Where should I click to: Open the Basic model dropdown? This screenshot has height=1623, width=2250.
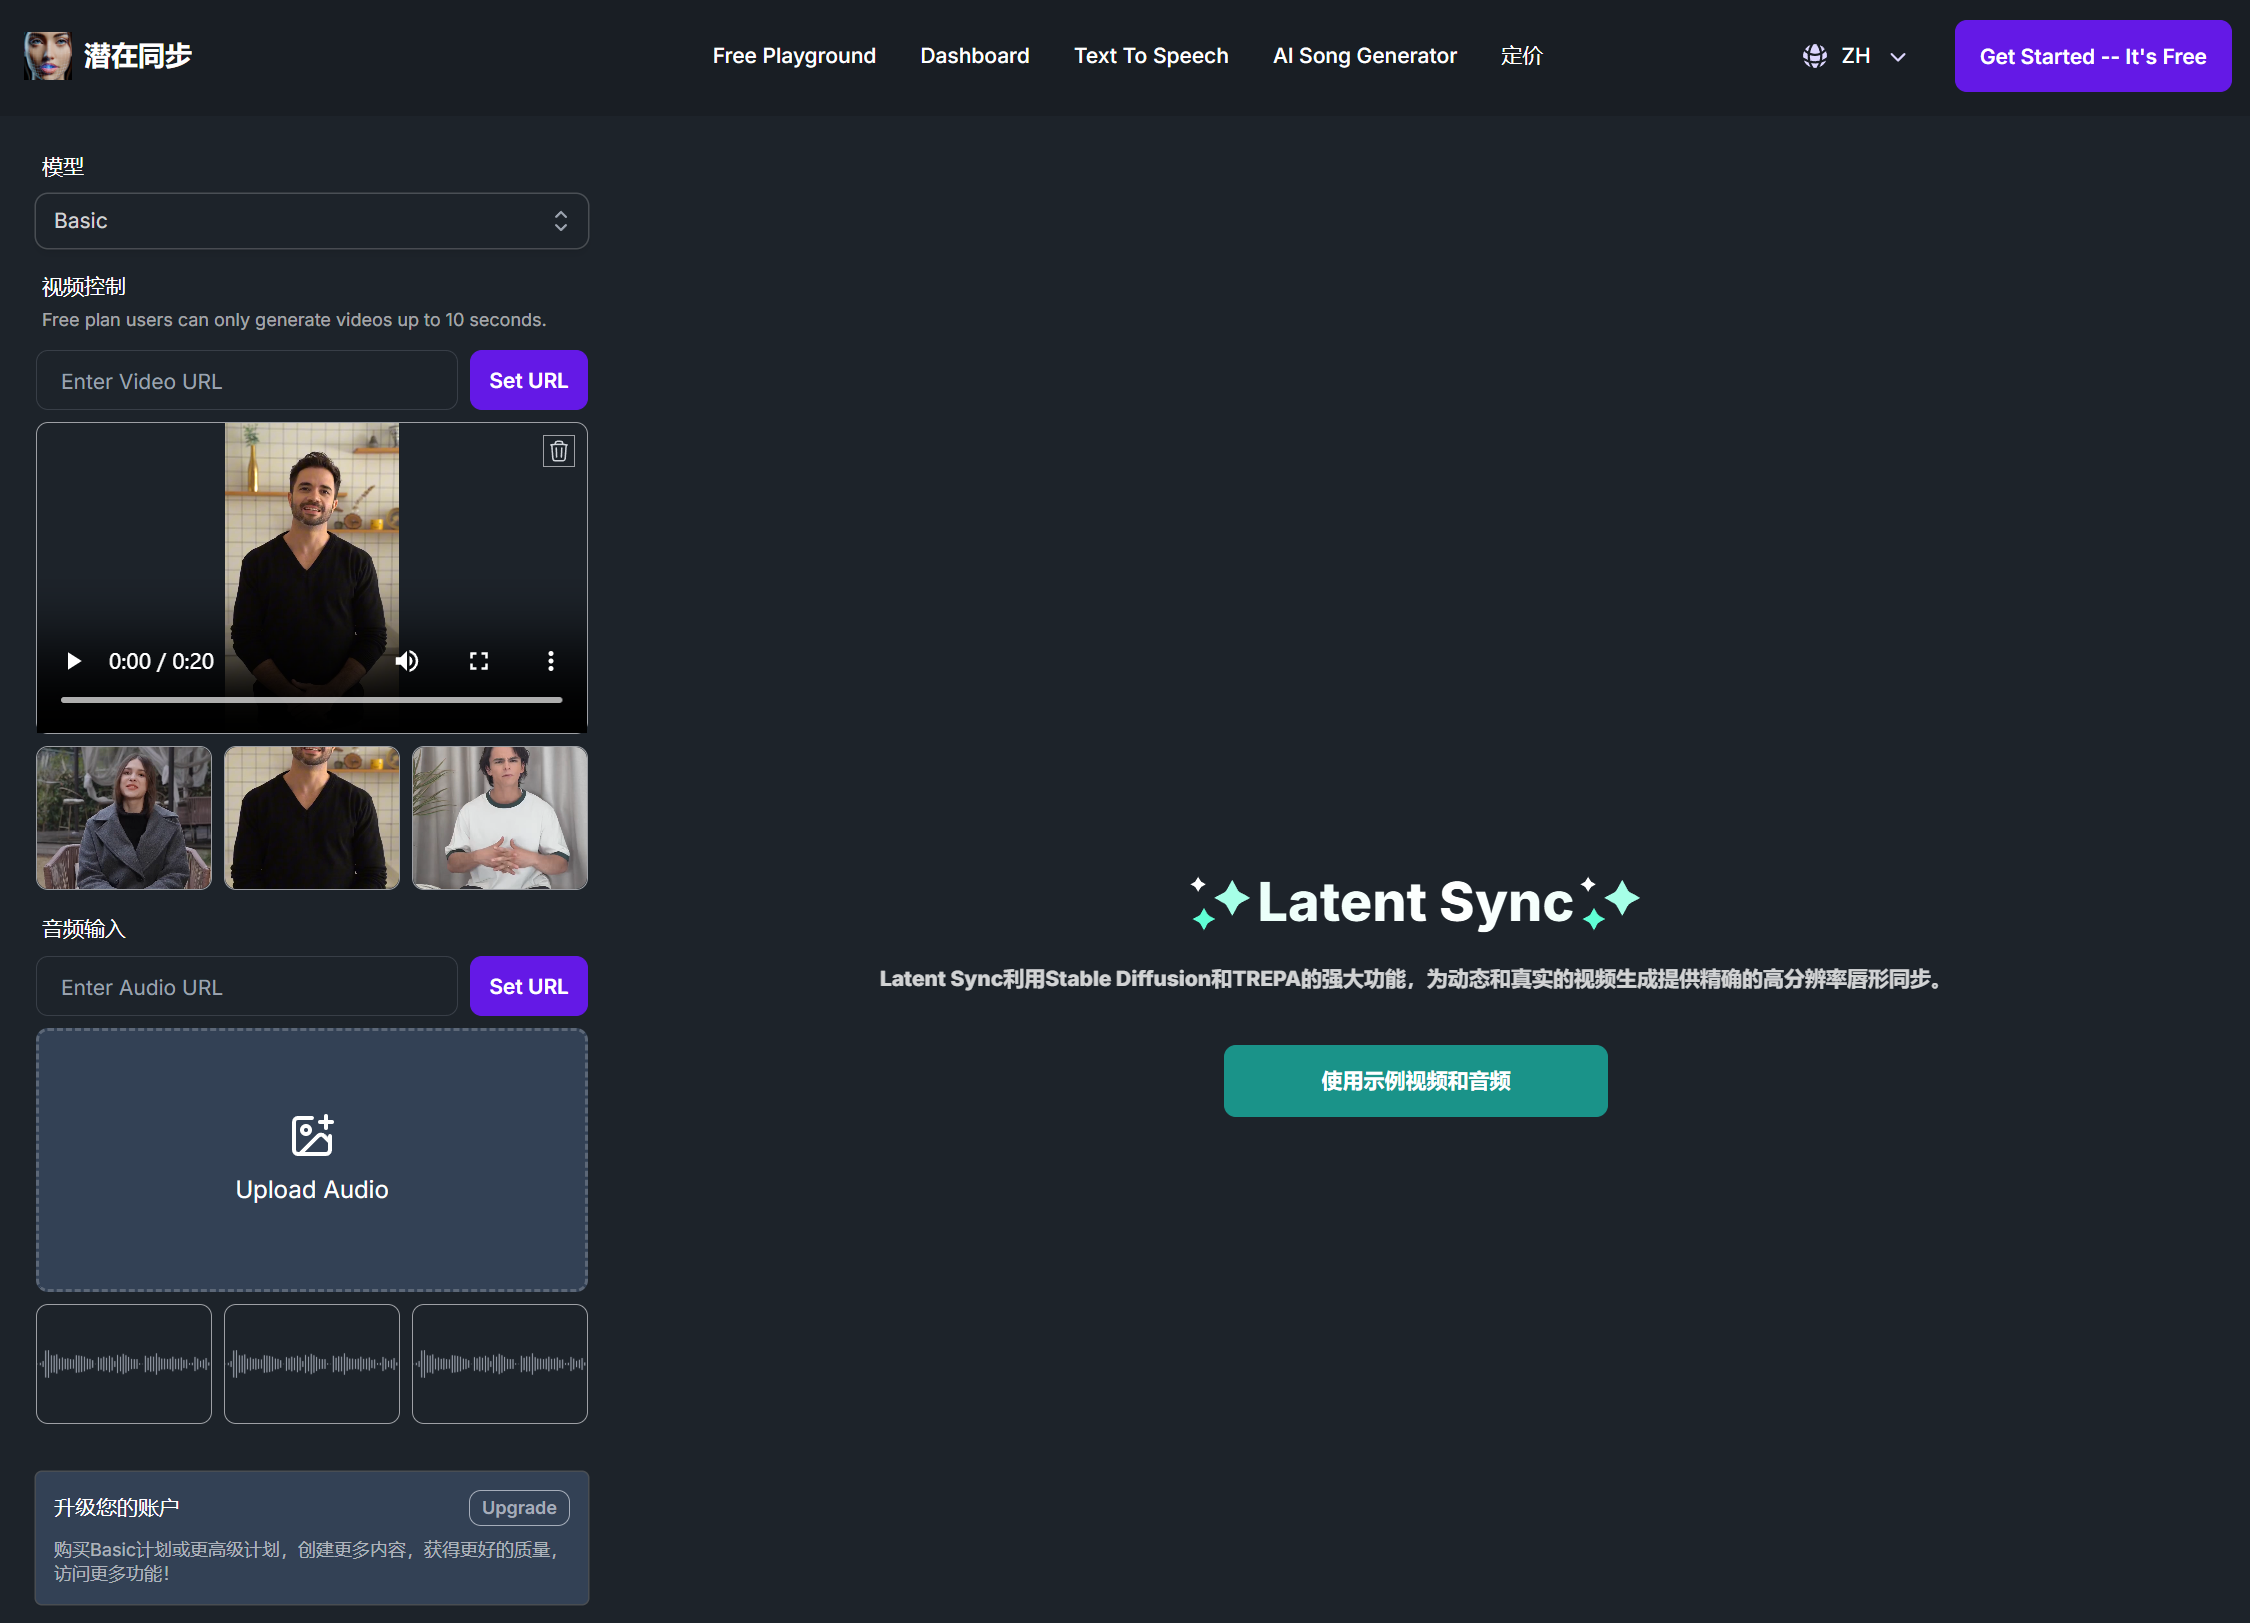click(x=312, y=221)
